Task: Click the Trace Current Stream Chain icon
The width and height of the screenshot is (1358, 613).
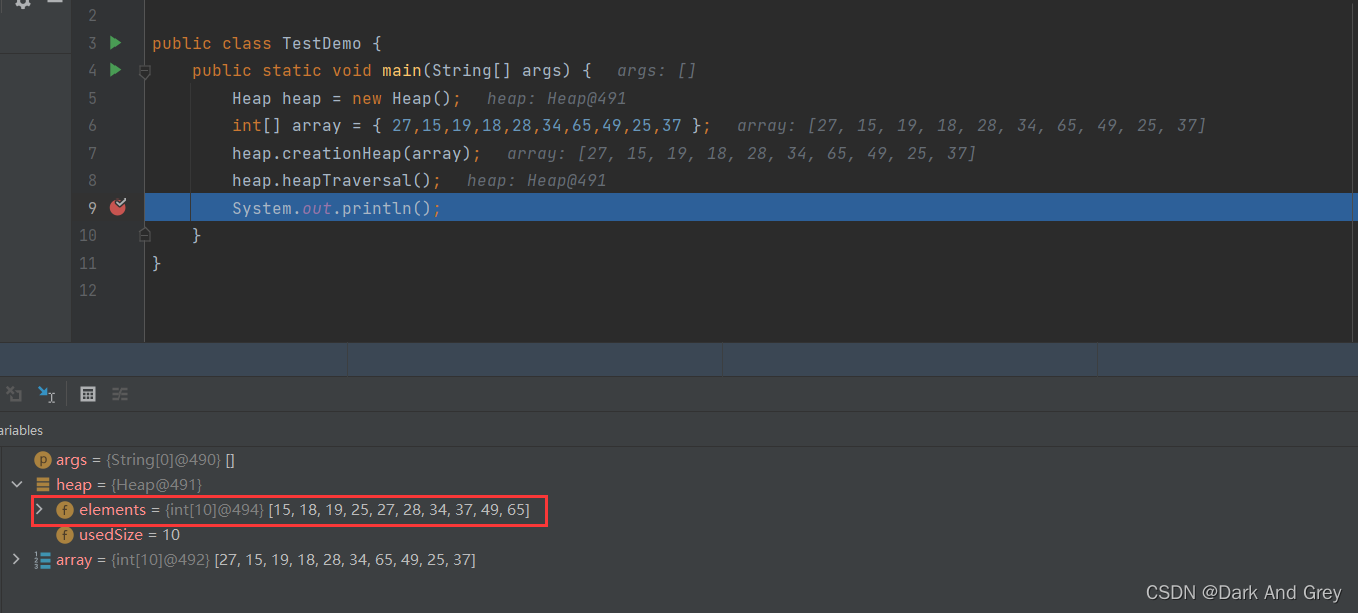Action: [120, 394]
